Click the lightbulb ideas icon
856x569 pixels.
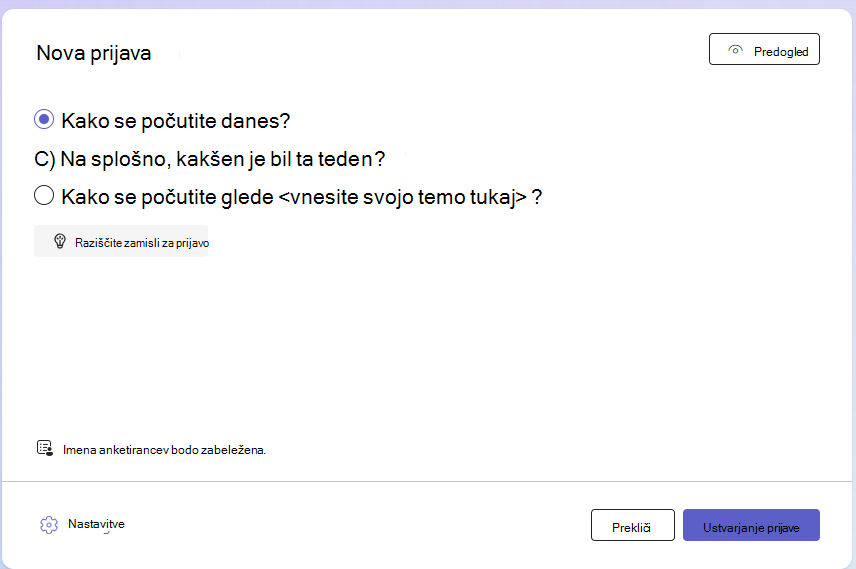60,241
